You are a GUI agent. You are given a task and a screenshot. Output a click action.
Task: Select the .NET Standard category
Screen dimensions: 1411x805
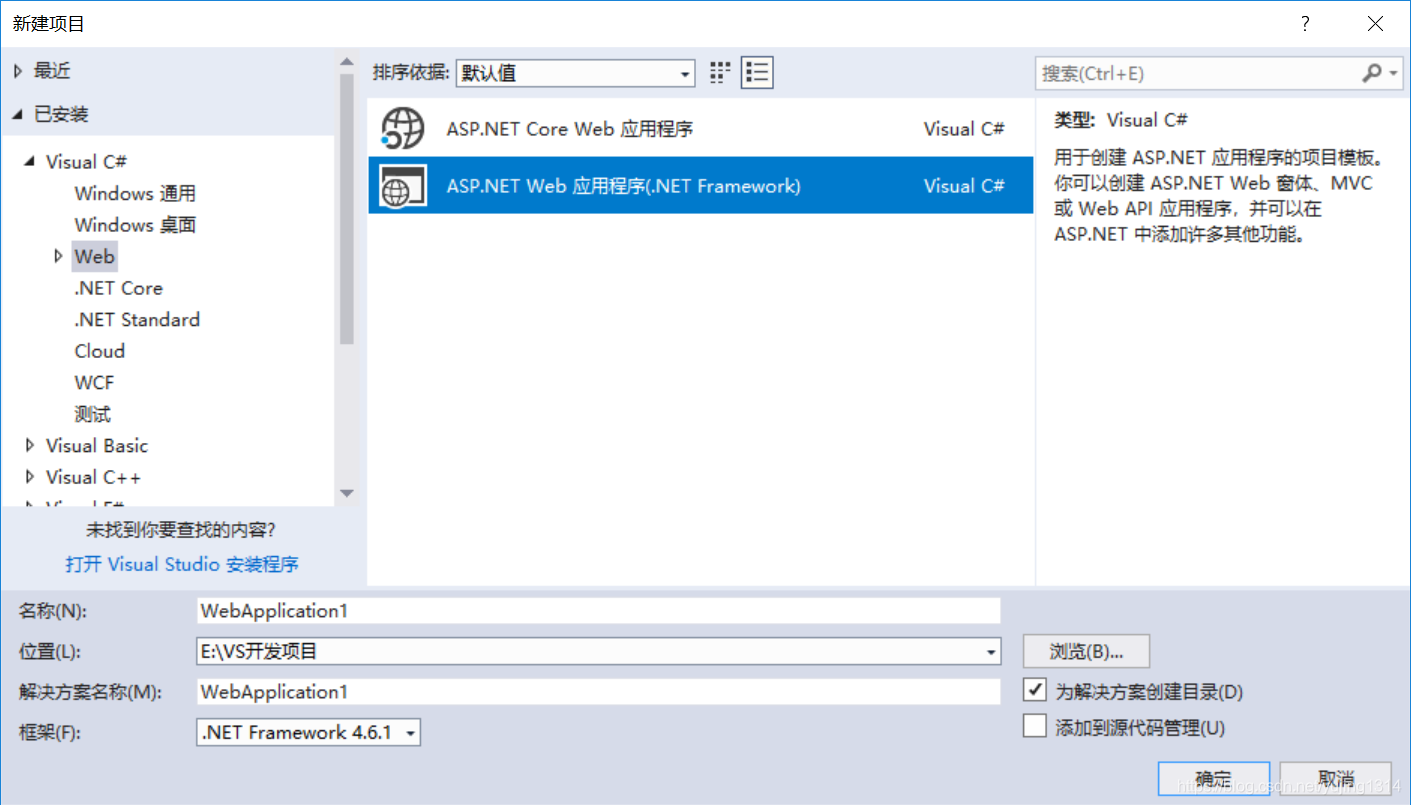click(137, 320)
